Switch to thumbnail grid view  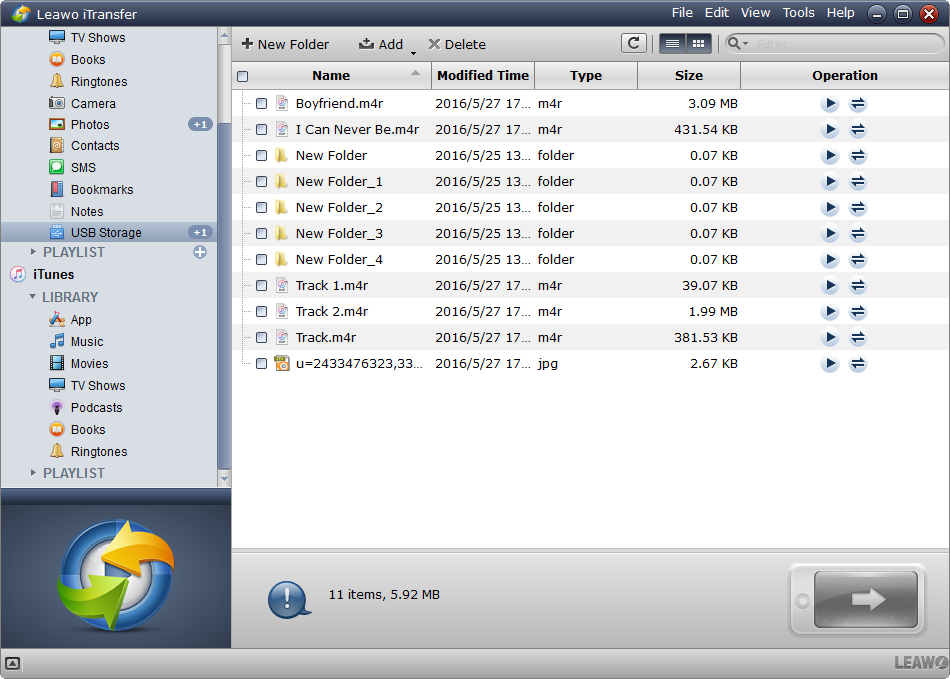[698, 44]
